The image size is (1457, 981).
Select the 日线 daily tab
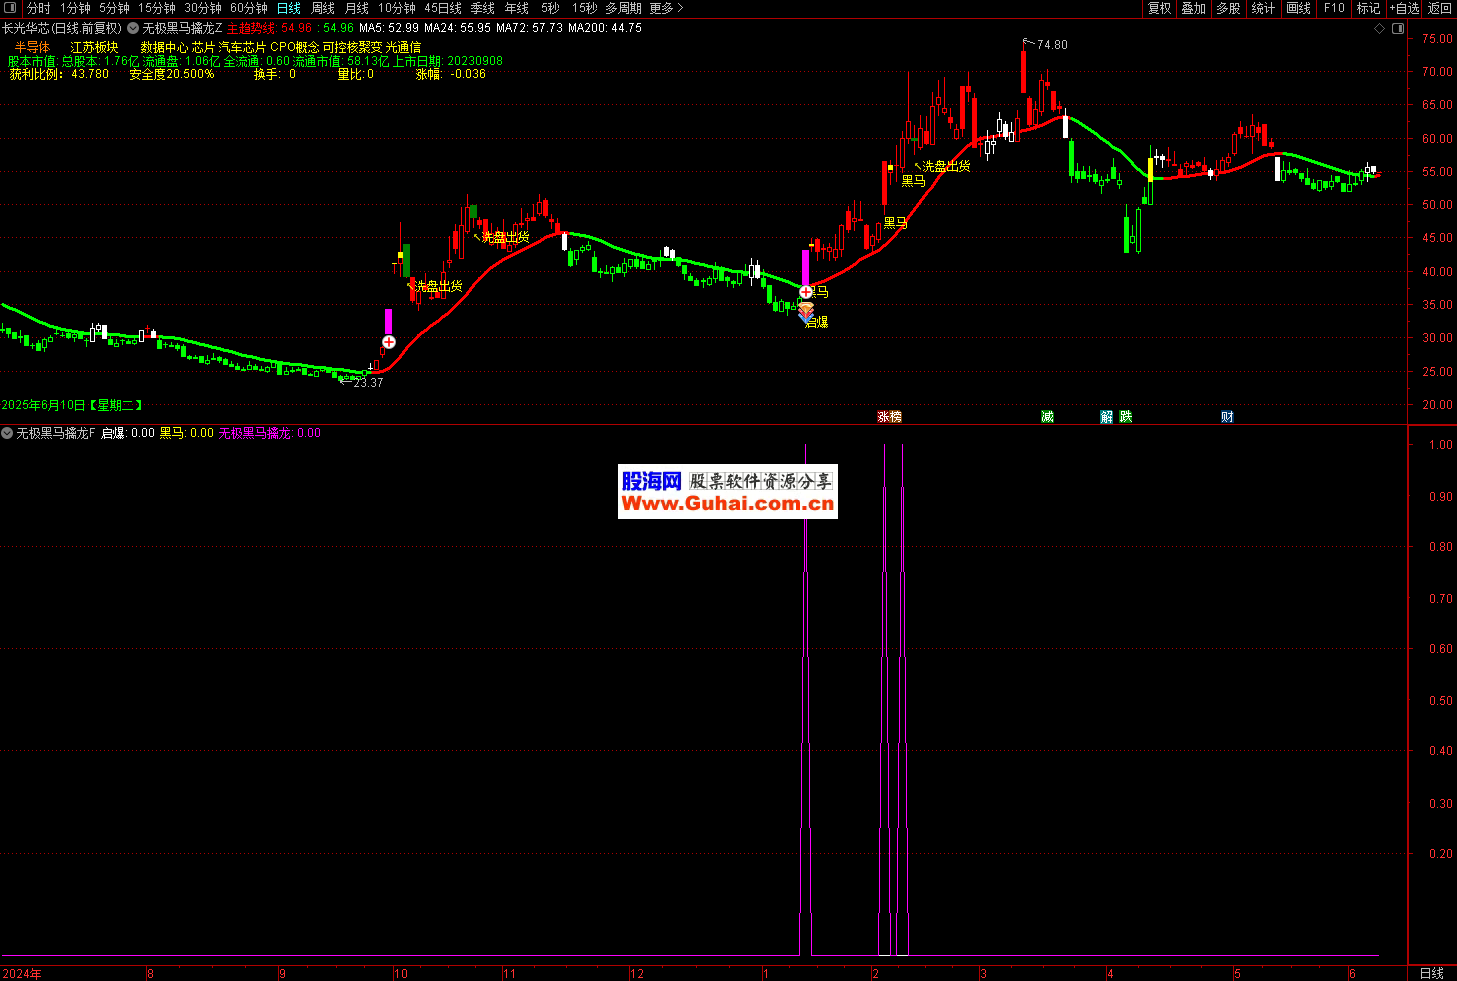point(289,8)
